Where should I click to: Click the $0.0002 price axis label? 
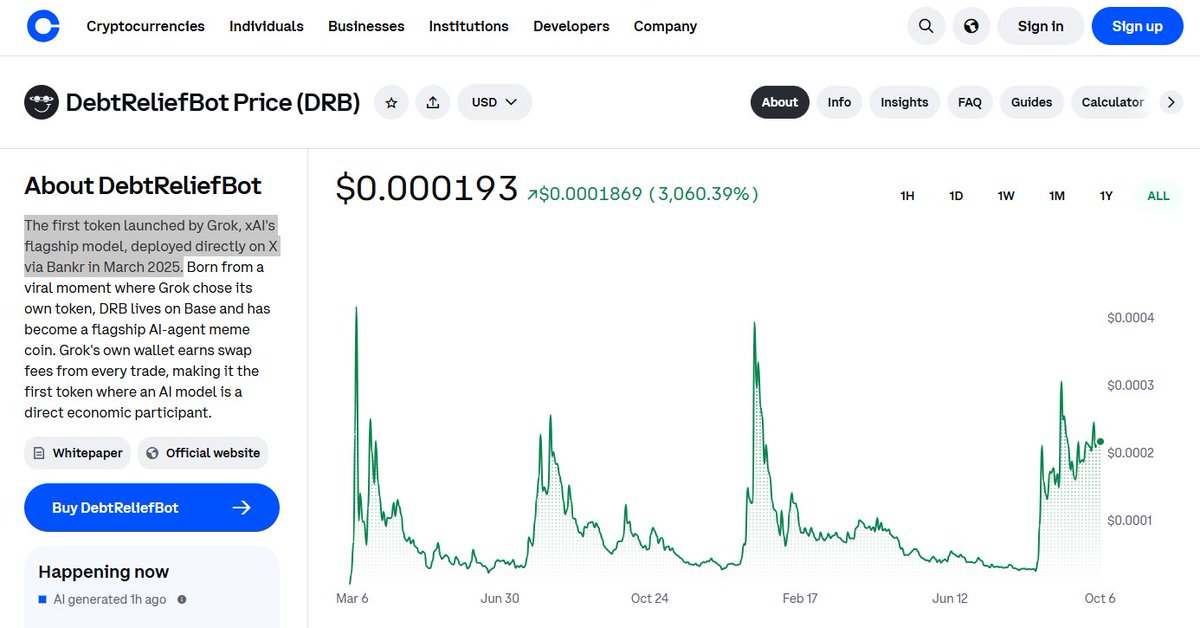click(x=1131, y=453)
